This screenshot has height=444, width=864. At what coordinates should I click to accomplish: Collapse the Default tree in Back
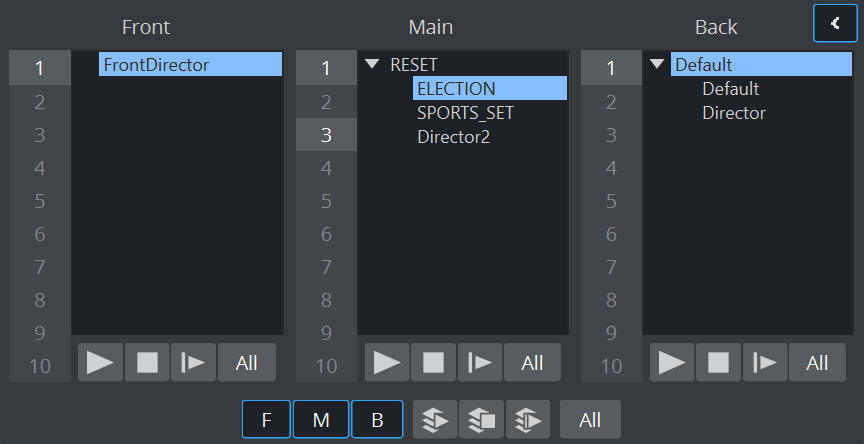[657, 64]
